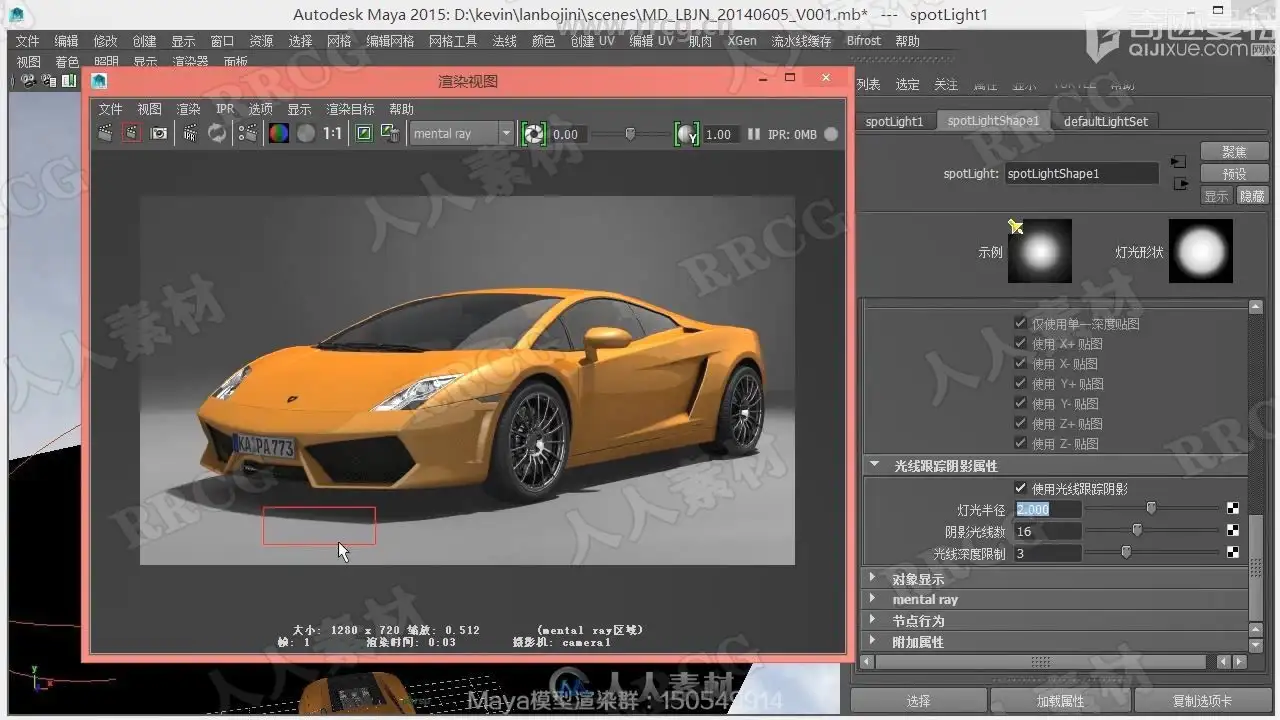Click the map button next to 灯光半径
This screenshot has width=1280, height=720.
click(x=1233, y=509)
